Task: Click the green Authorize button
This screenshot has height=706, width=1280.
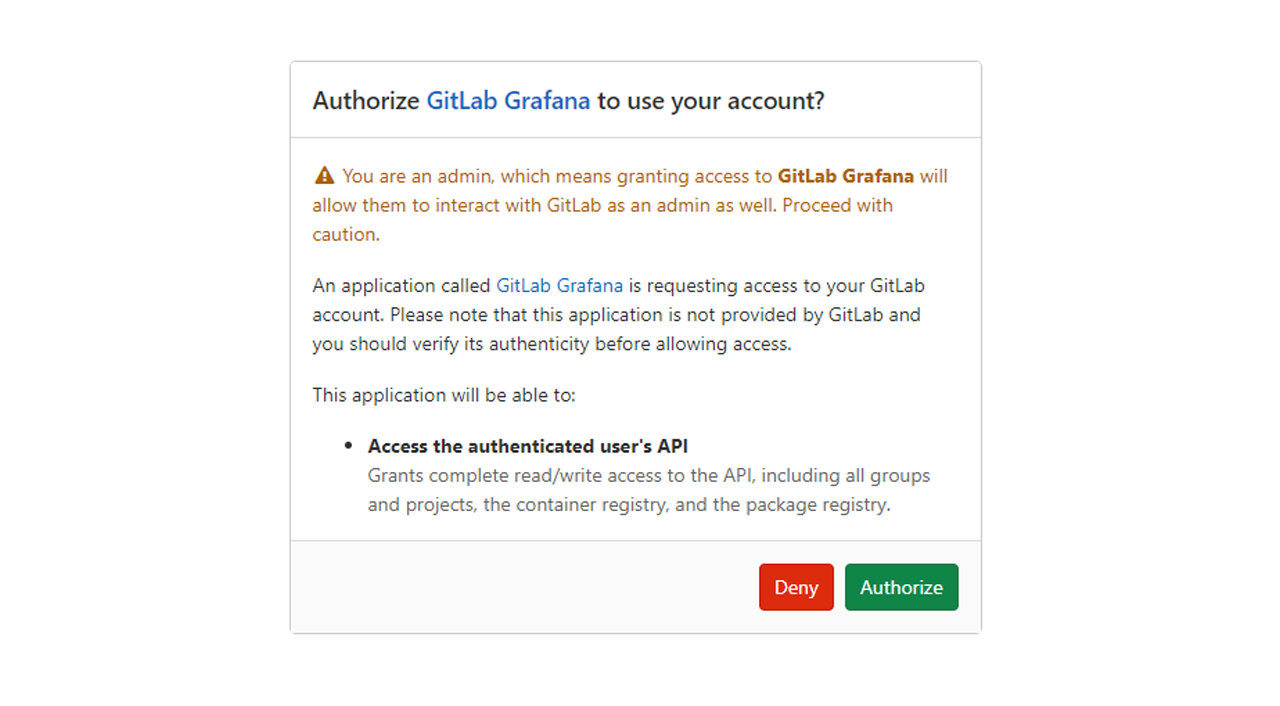Action: point(901,587)
